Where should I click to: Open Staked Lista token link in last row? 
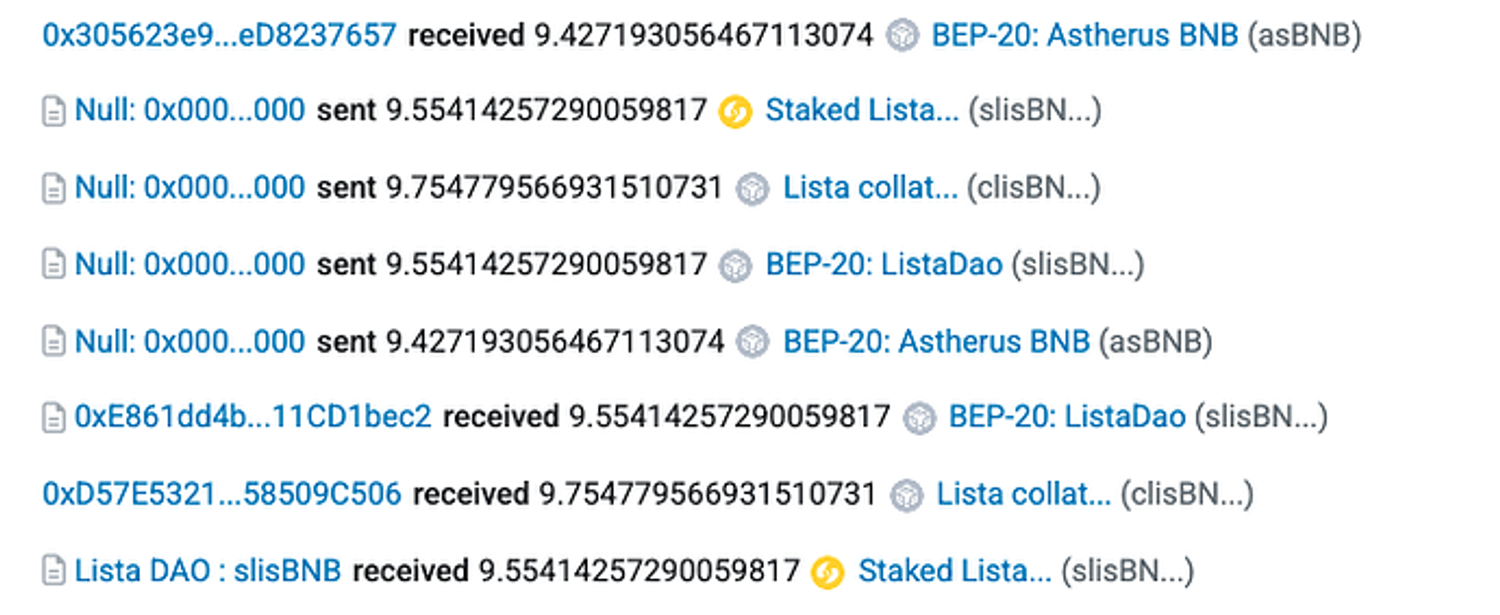tap(954, 571)
